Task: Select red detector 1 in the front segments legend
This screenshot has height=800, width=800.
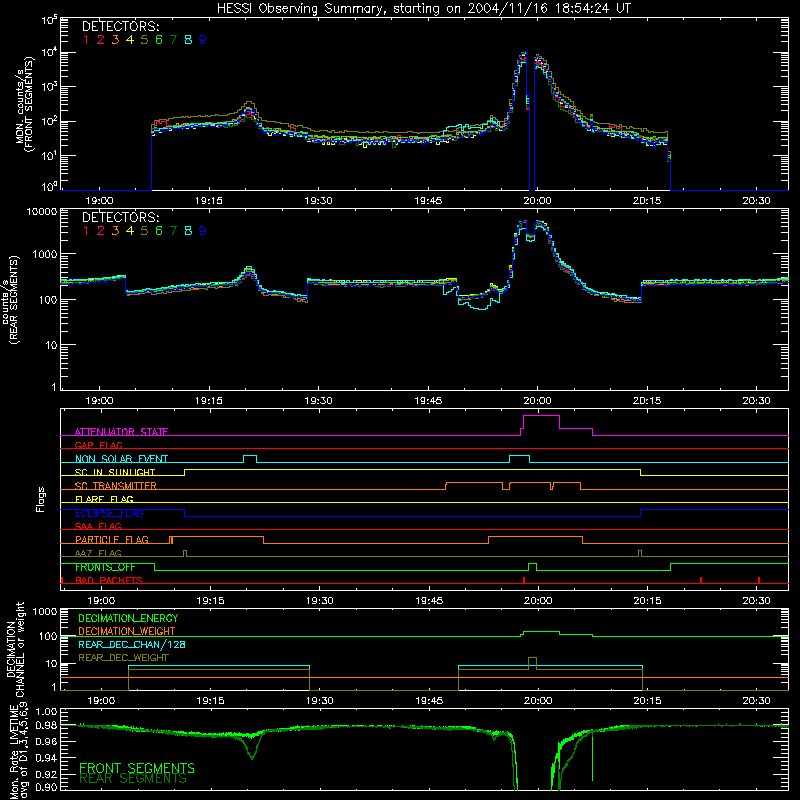Action: coord(86,40)
